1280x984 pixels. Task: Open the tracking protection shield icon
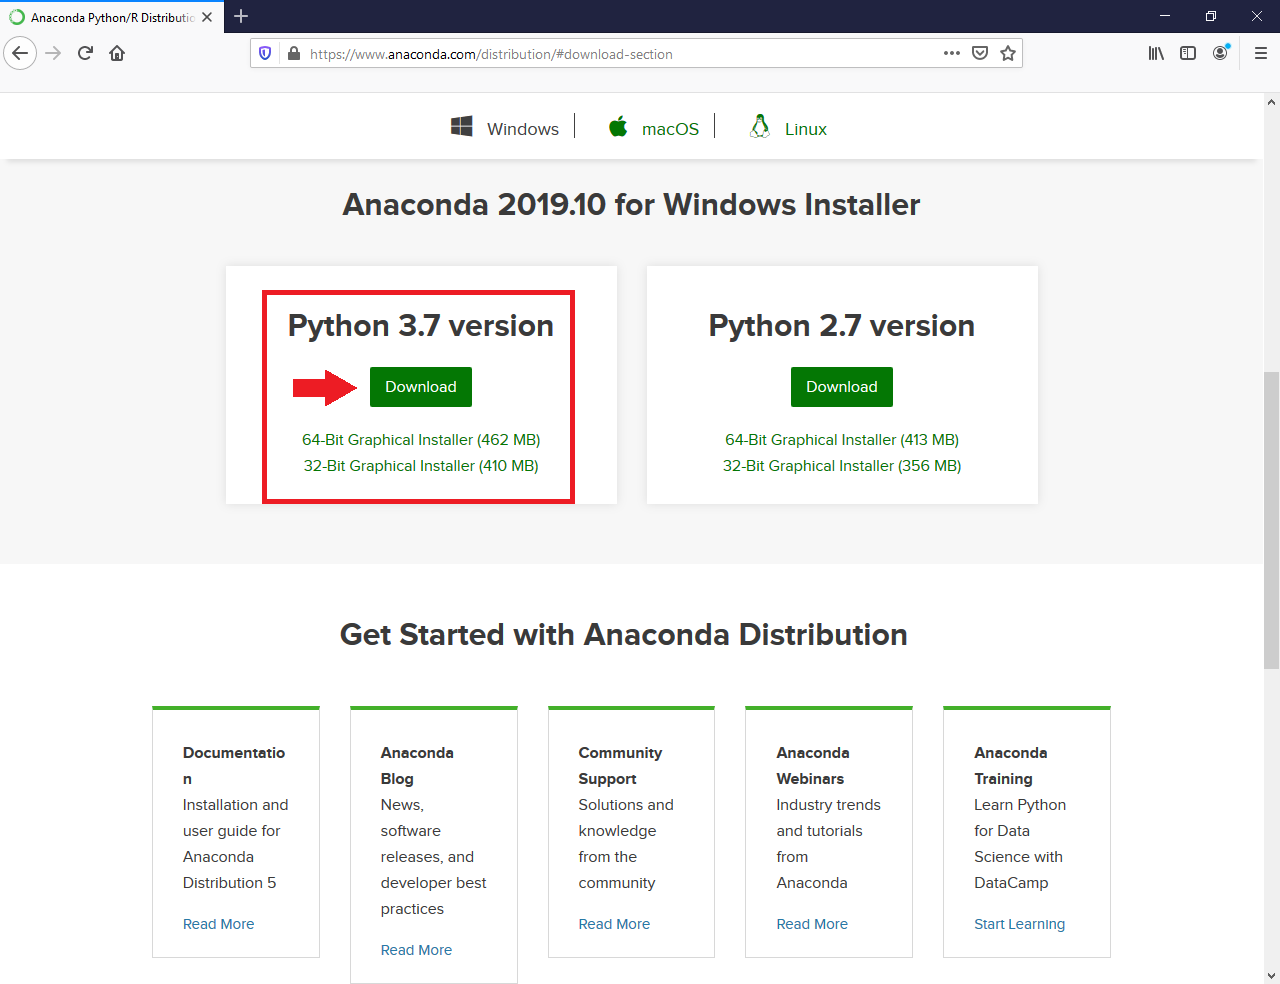[x=265, y=53]
